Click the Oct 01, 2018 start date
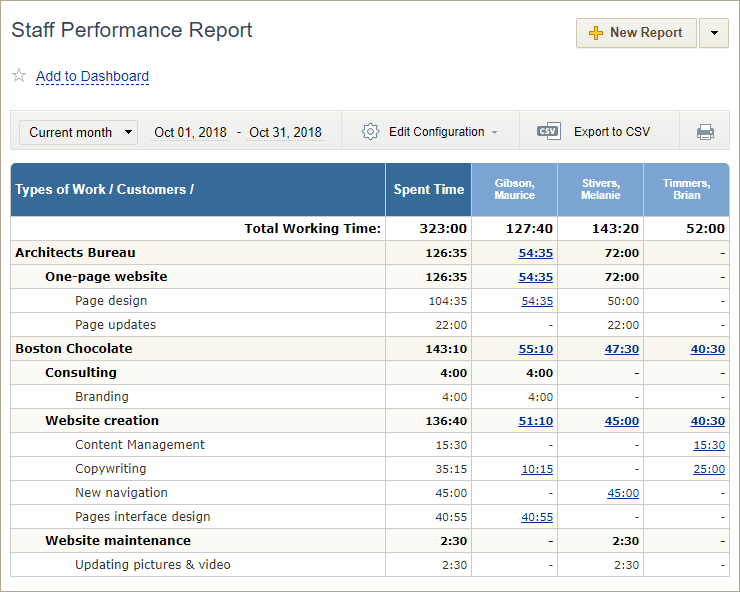The image size is (740, 592). [x=190, y=132]
